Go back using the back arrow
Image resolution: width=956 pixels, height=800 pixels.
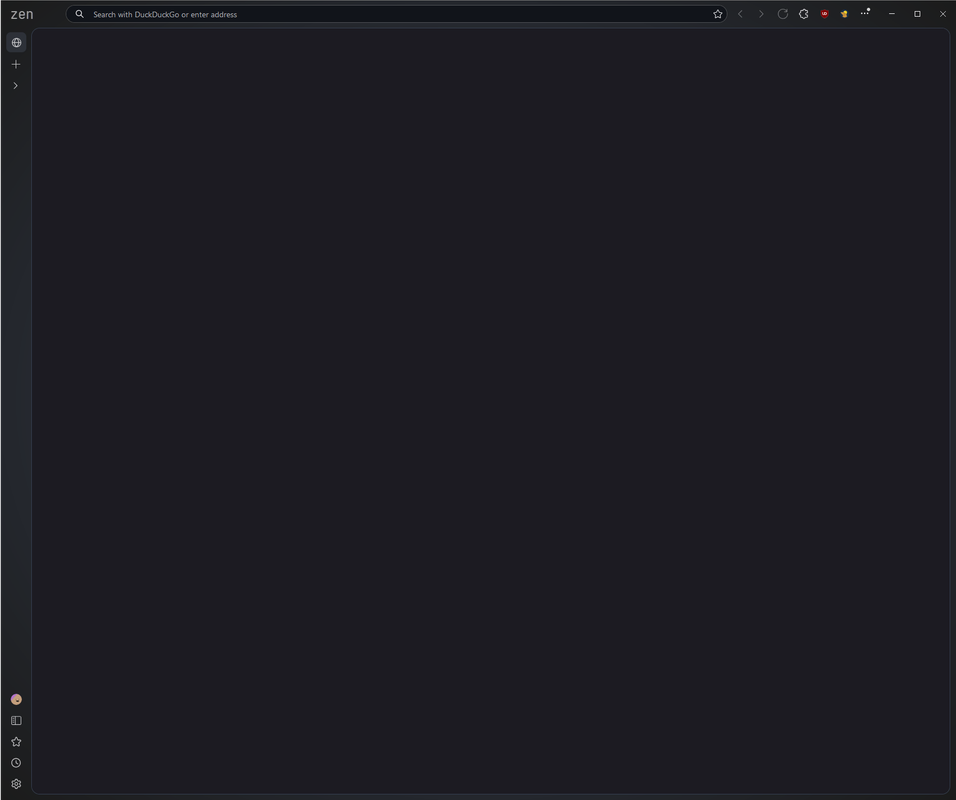click(x=740, y=14)
